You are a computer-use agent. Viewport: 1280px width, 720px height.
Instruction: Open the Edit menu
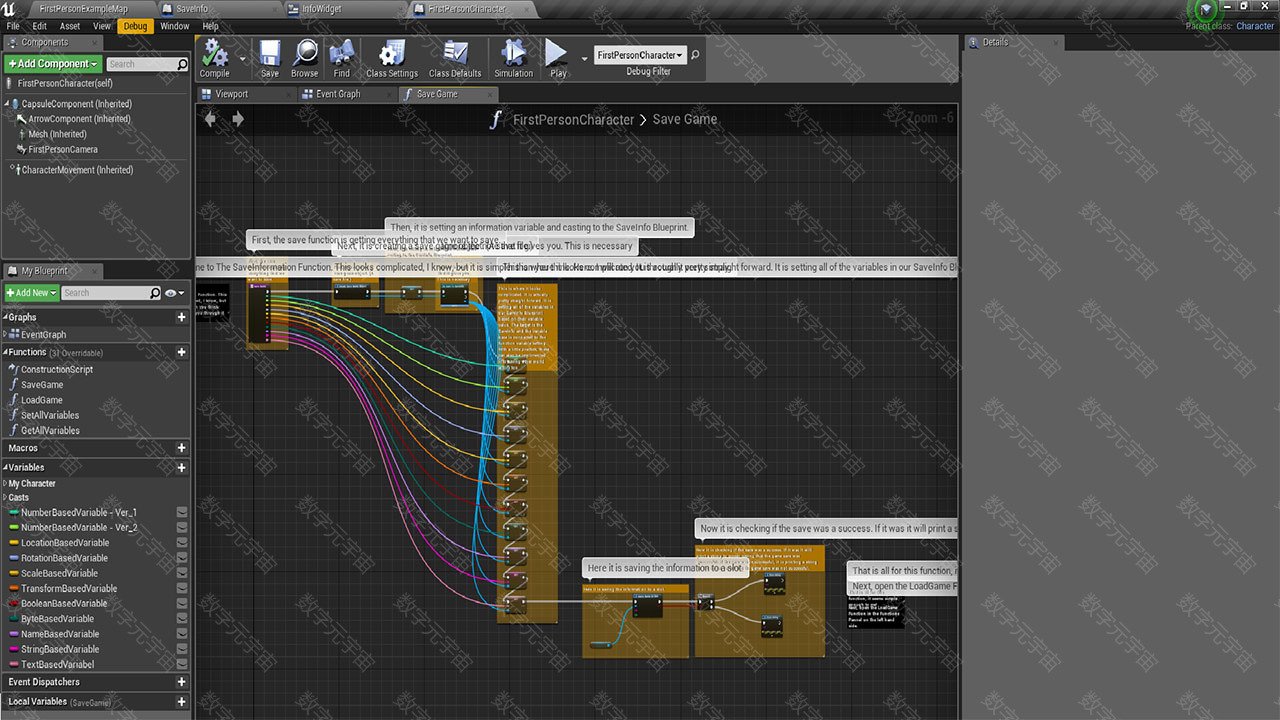pos(40,26)
